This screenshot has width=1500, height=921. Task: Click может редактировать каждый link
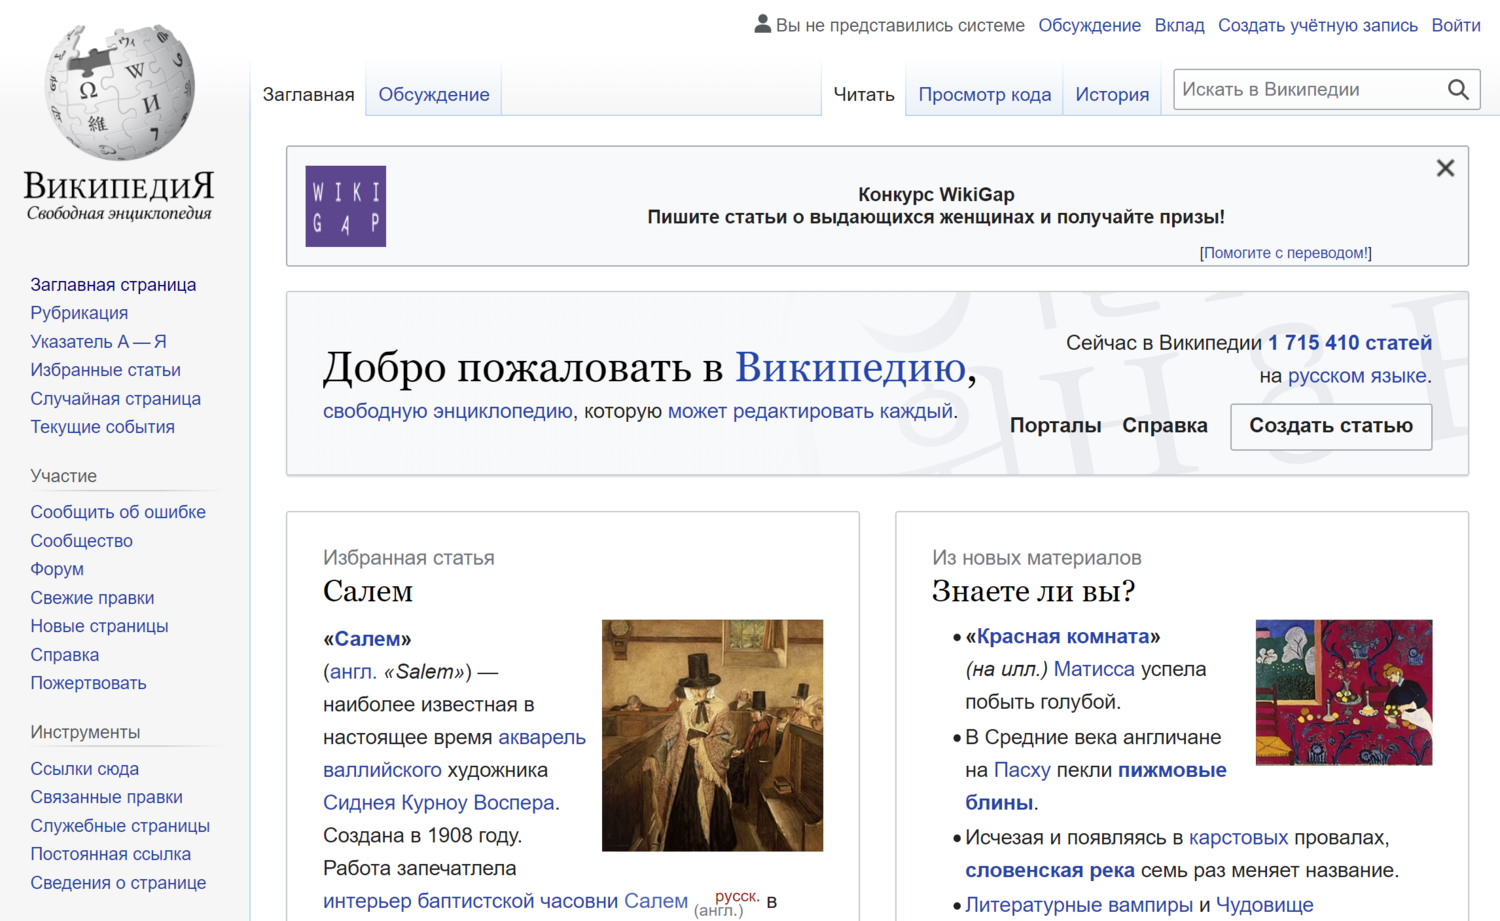pyautogui.click(x=810, y=411)
